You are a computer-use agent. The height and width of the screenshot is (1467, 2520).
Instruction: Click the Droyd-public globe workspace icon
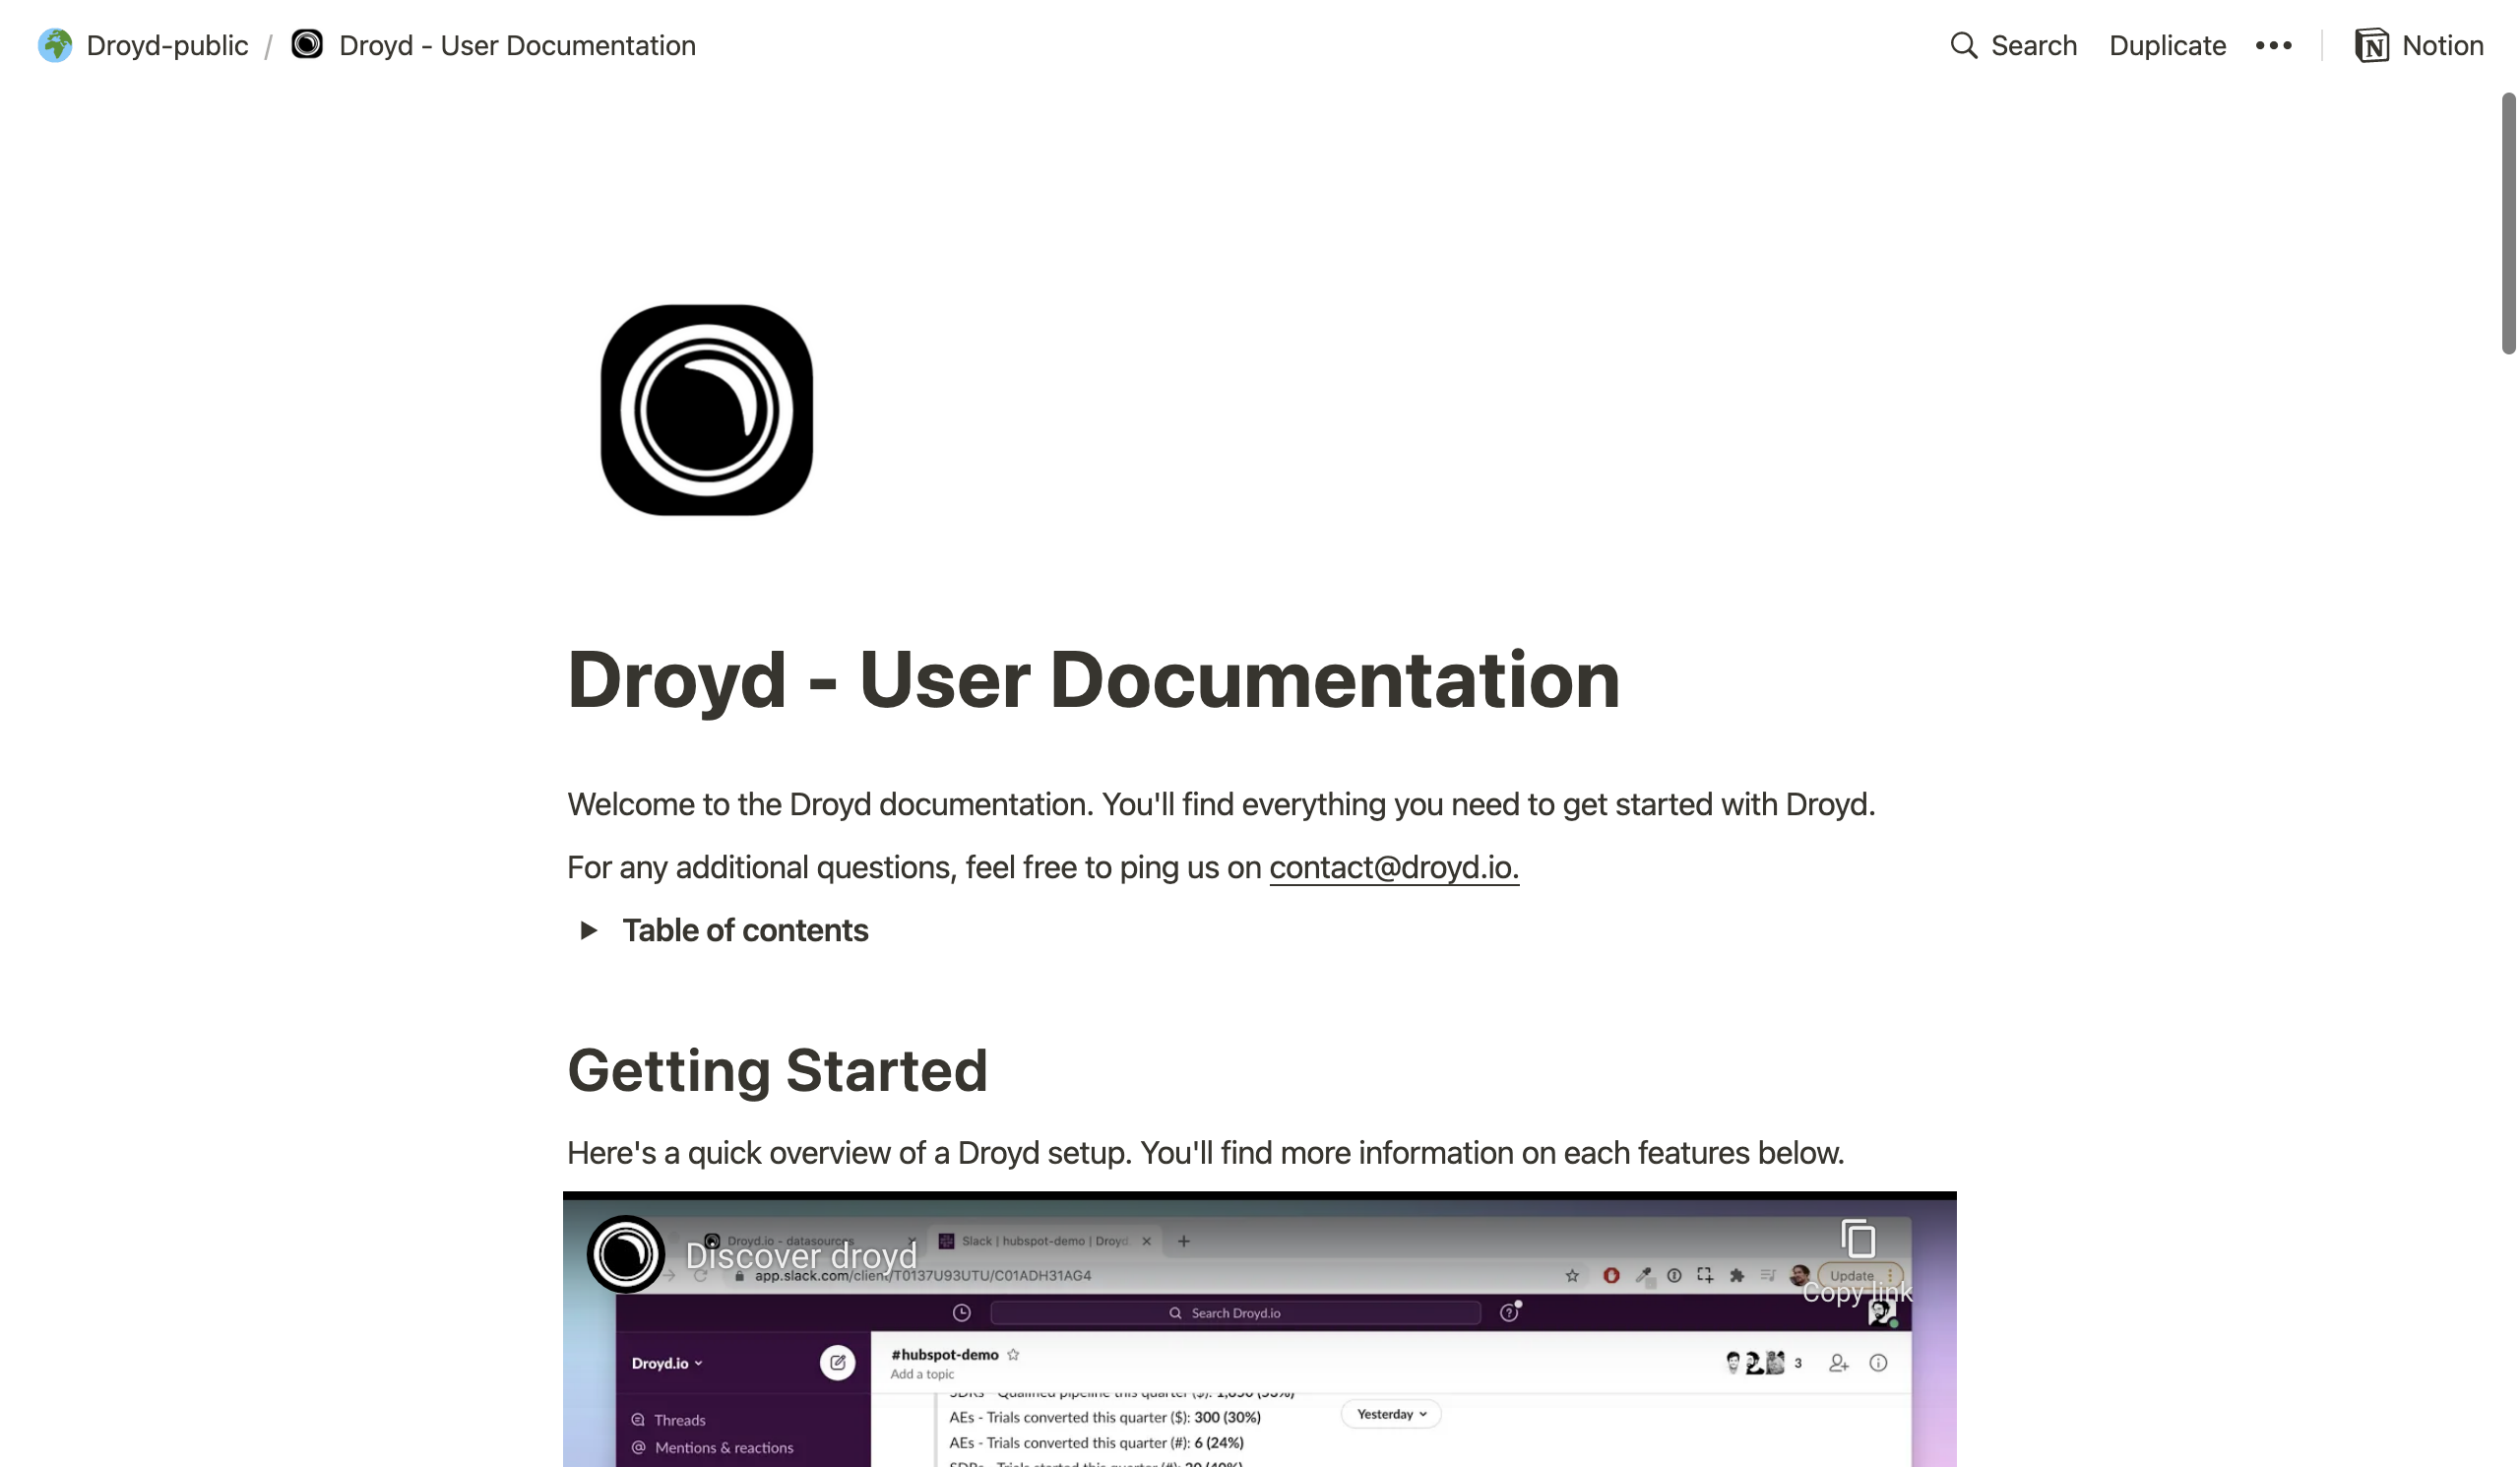tap(55, 45)
